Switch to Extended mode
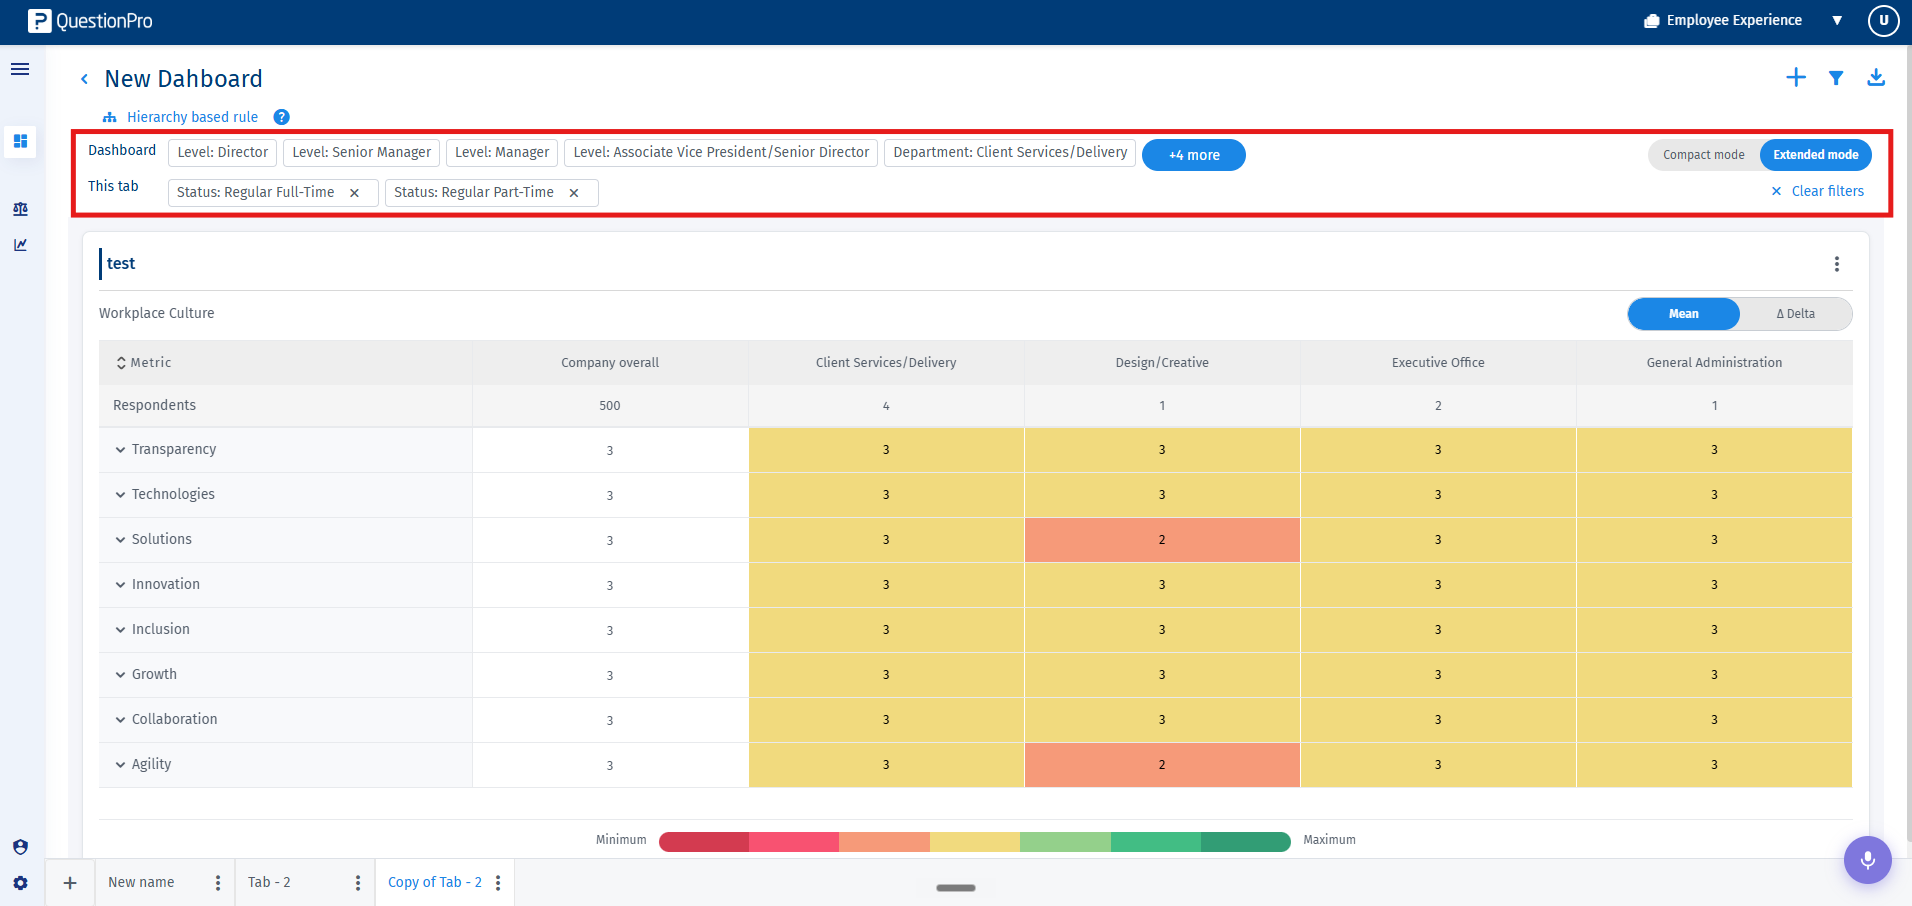The width and height of the screenshot is (1912, 906). click(1816, 155)
